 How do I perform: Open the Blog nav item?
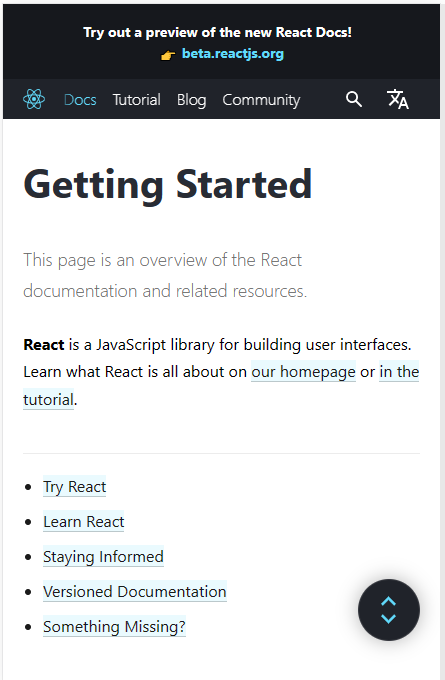pyautogui.click(x=191, y=100)
